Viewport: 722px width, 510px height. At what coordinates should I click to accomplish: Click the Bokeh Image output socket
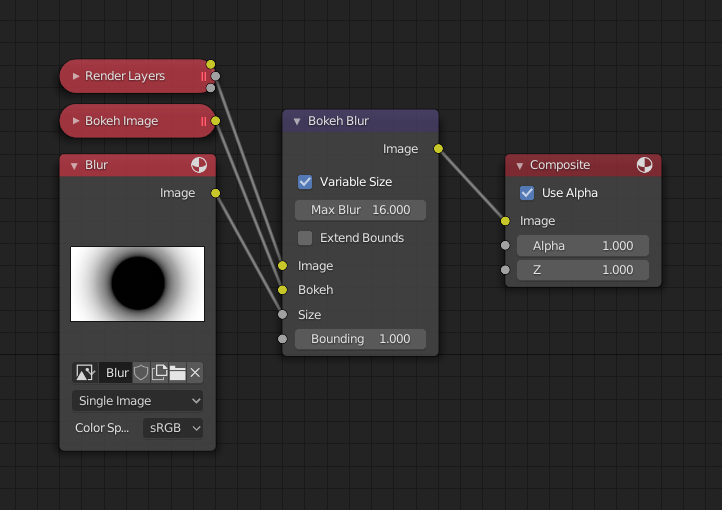tap(215, 121)
